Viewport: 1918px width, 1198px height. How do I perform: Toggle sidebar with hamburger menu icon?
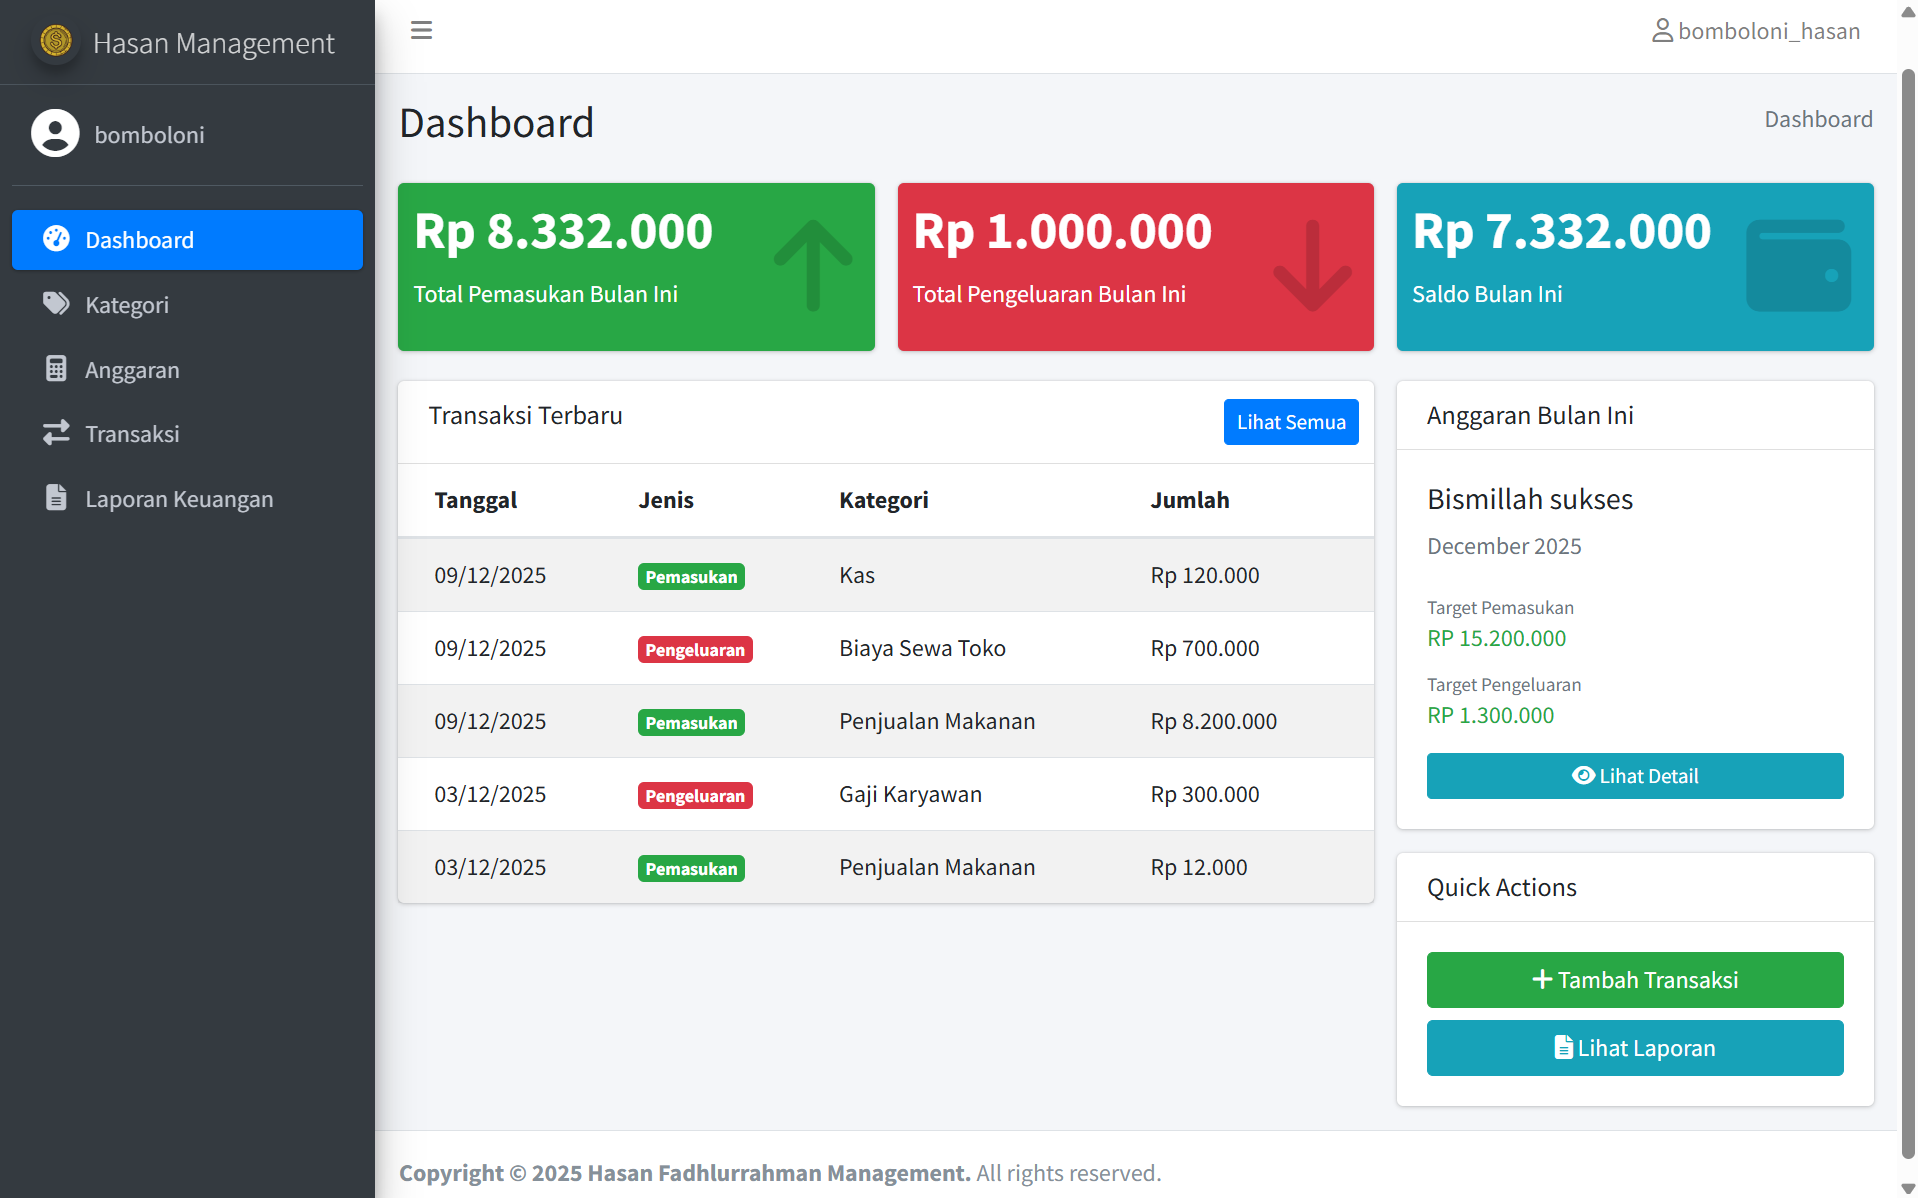pos(421,30)
